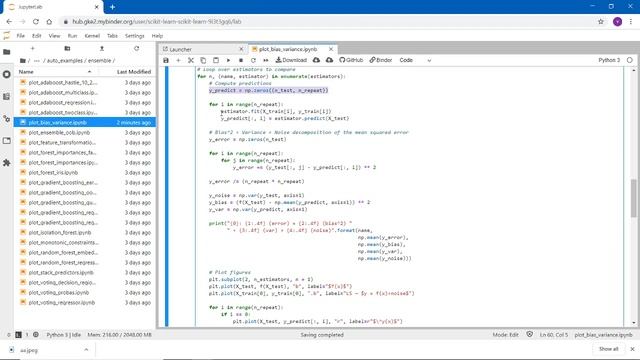
Task: Open the Running Terminals and Kernels sidebar icon
Action: pyautogui.click(x=7, y=74)
